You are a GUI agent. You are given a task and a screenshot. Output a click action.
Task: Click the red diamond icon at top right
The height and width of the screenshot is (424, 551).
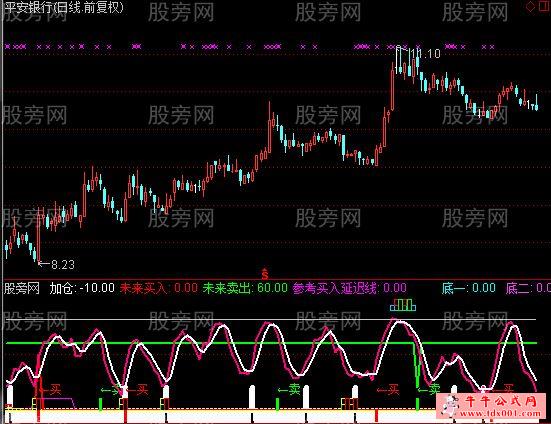point(530,7)
